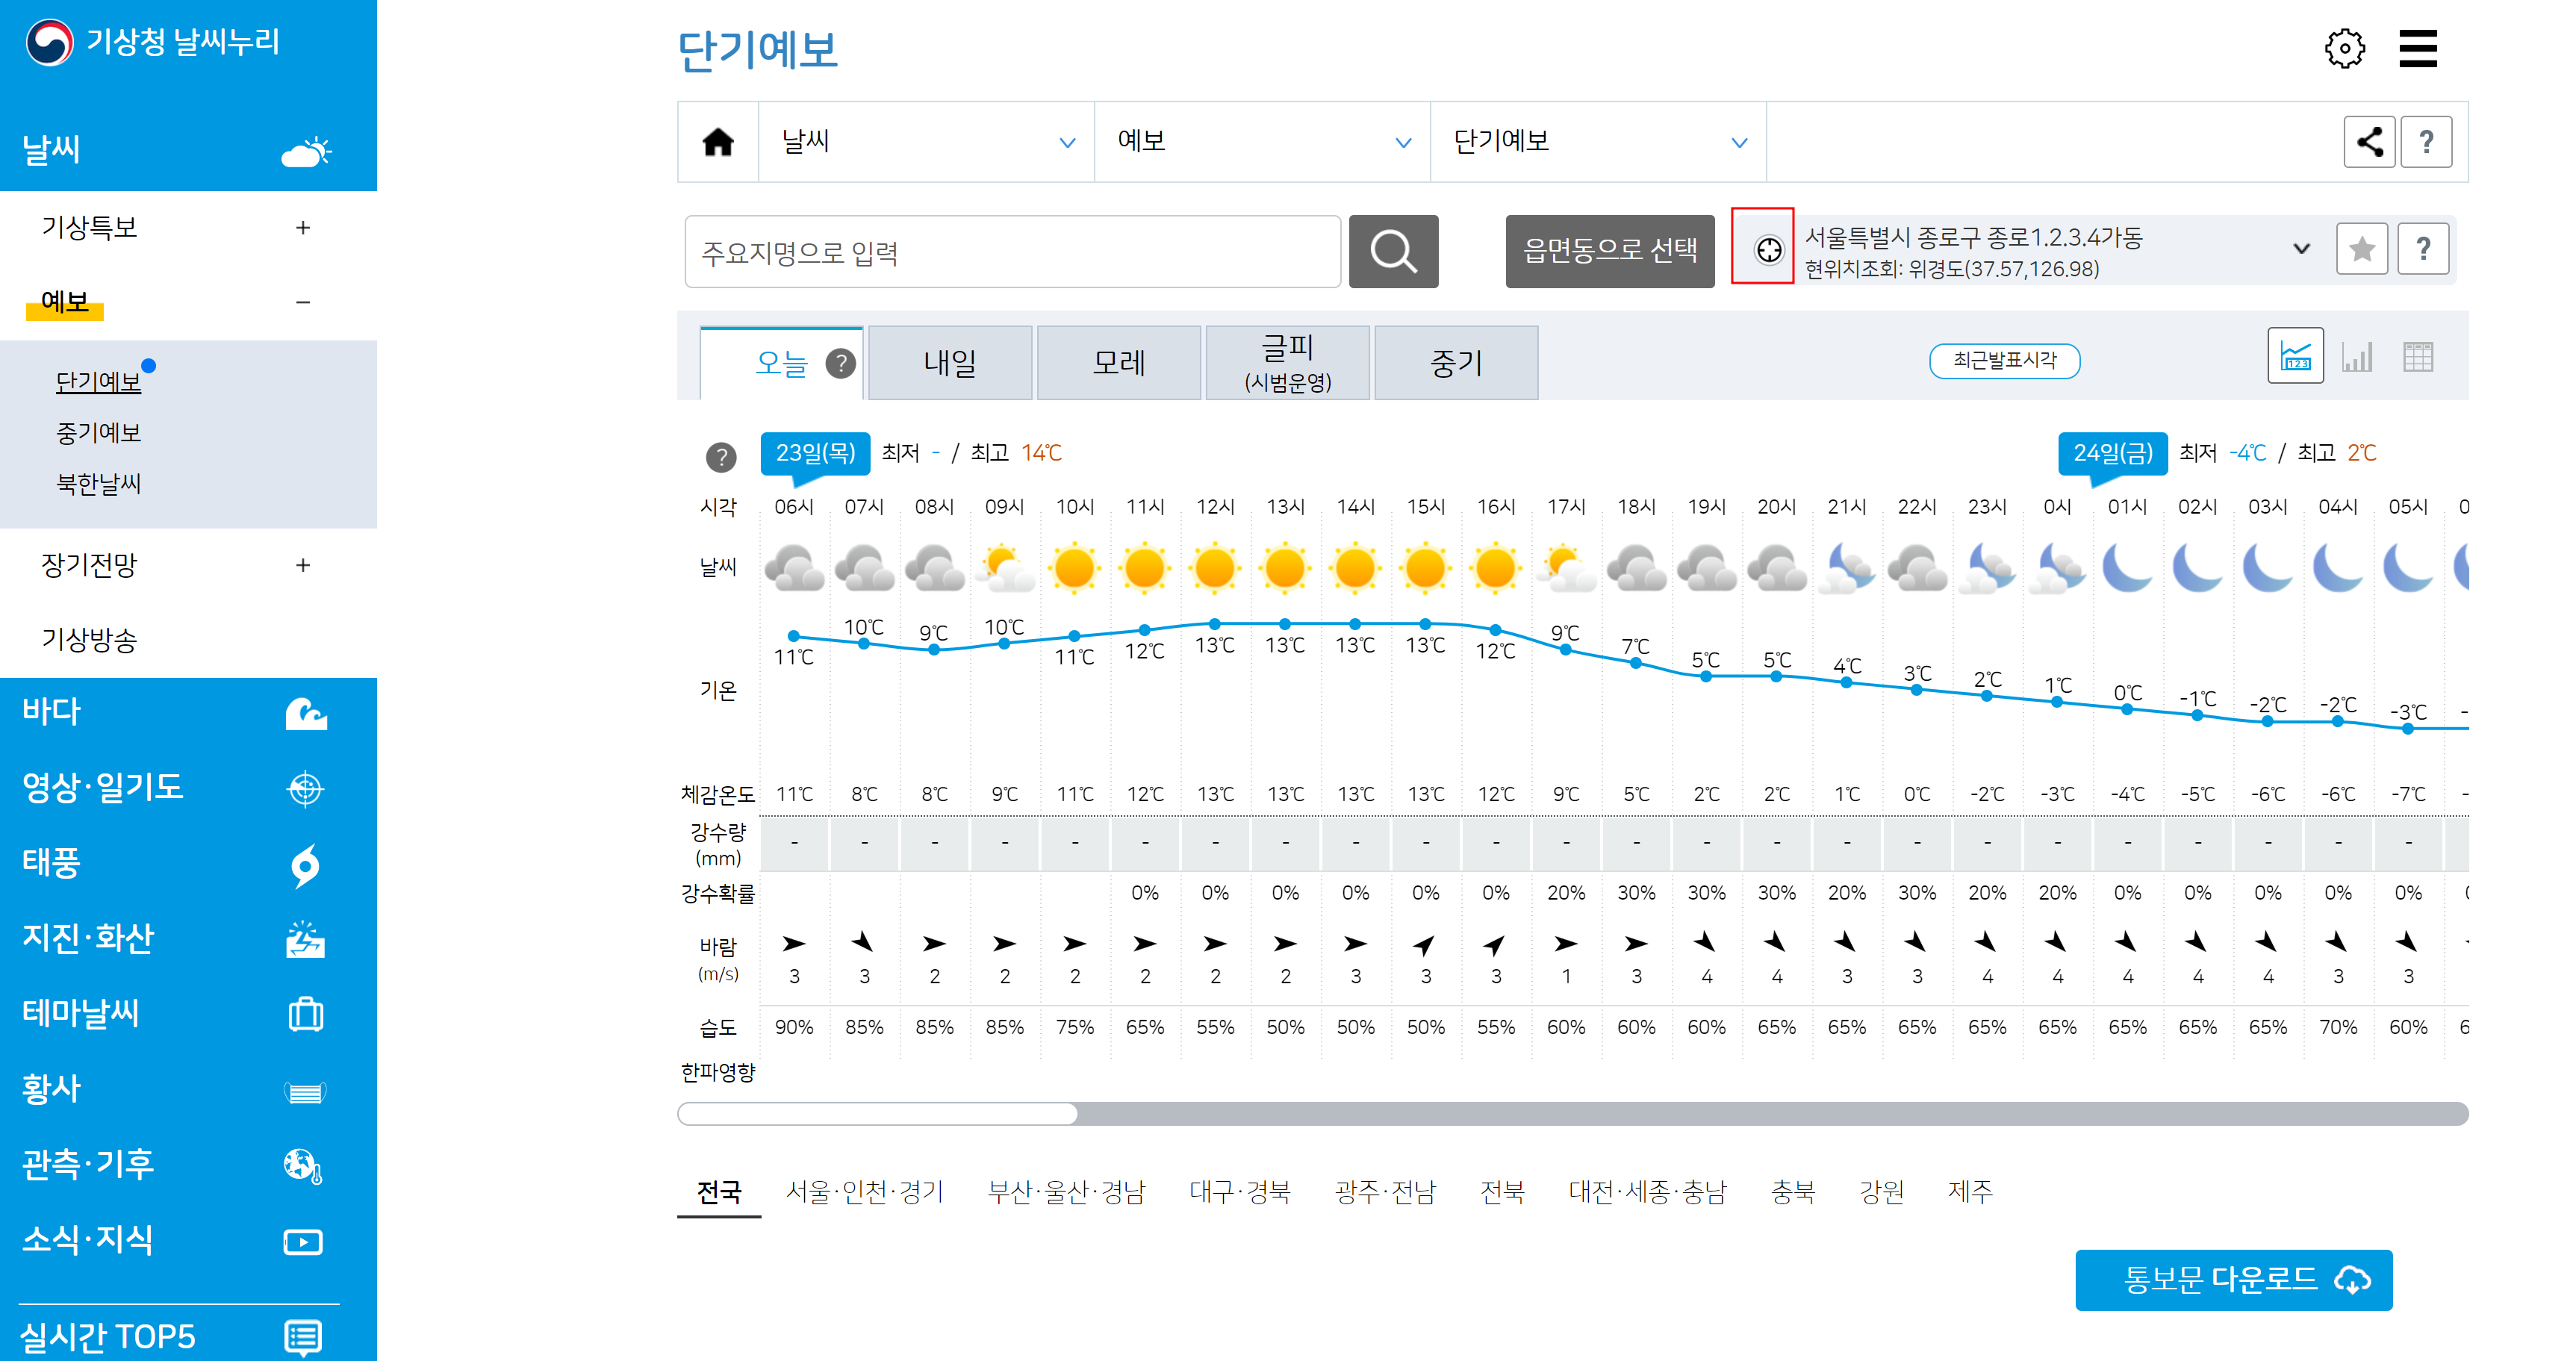Select the line graph view icon

(2295, 356)
